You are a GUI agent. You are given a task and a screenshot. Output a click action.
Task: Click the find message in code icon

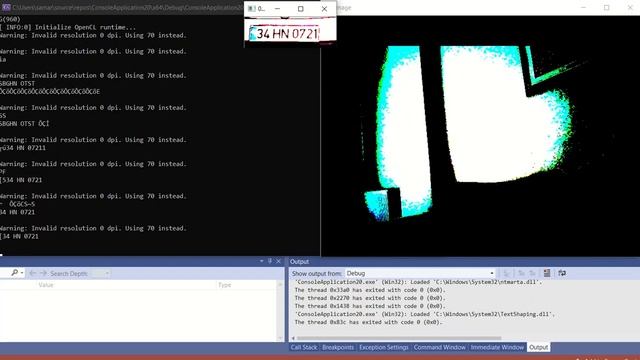pyautogui.click(x=506, y=273)
